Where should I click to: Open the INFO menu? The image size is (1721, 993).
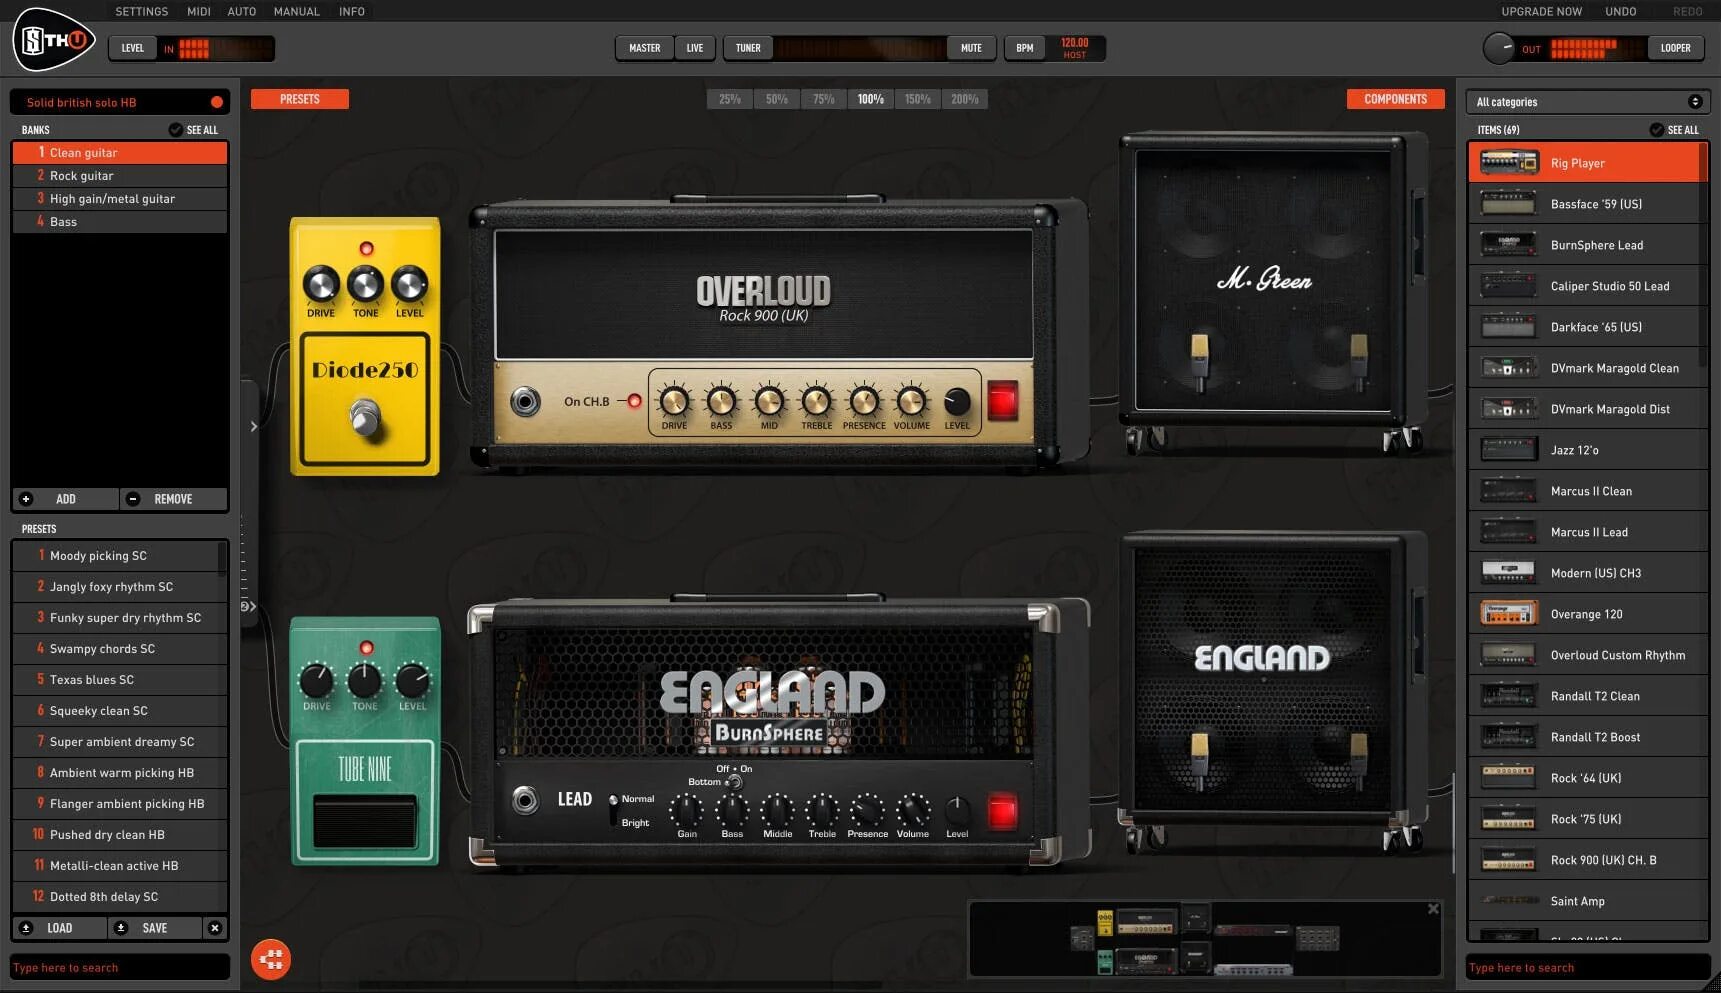(352, 11)
